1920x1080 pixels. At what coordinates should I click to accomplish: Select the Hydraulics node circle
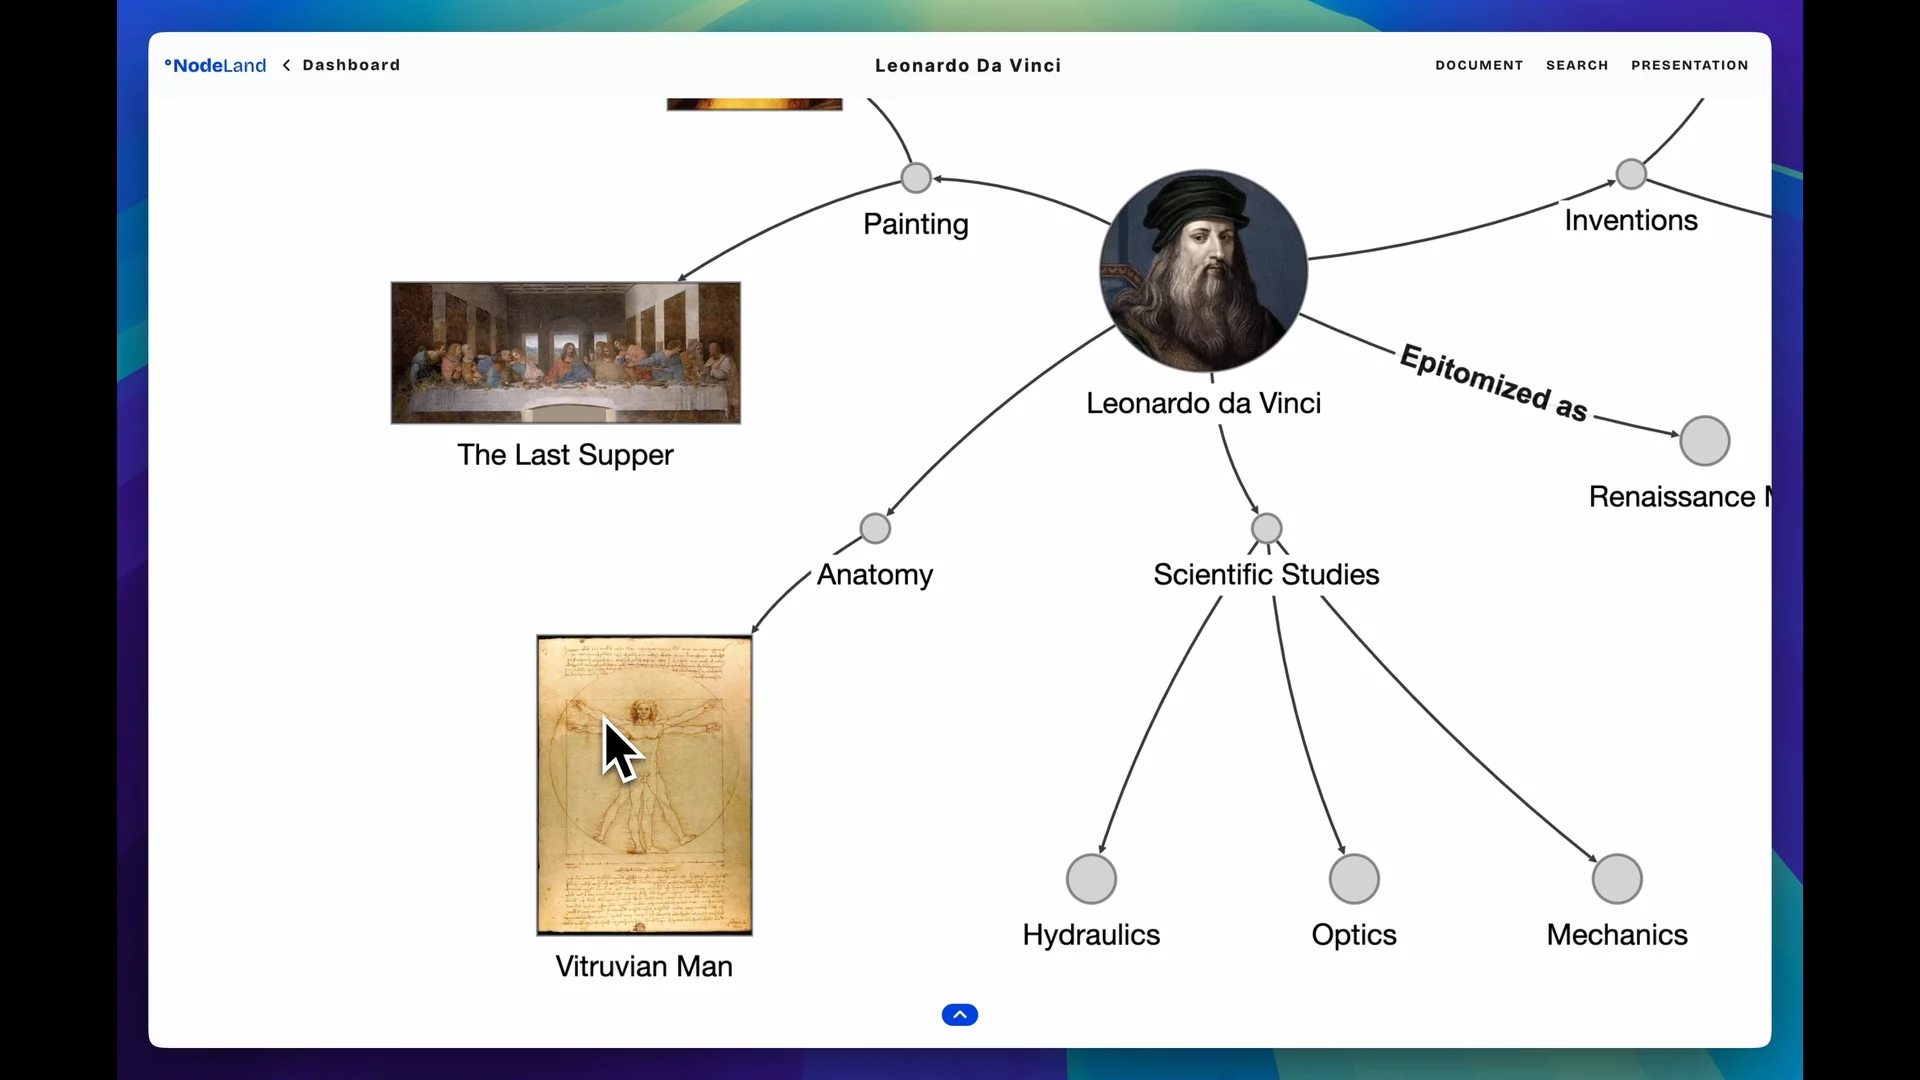point(1091,879)
